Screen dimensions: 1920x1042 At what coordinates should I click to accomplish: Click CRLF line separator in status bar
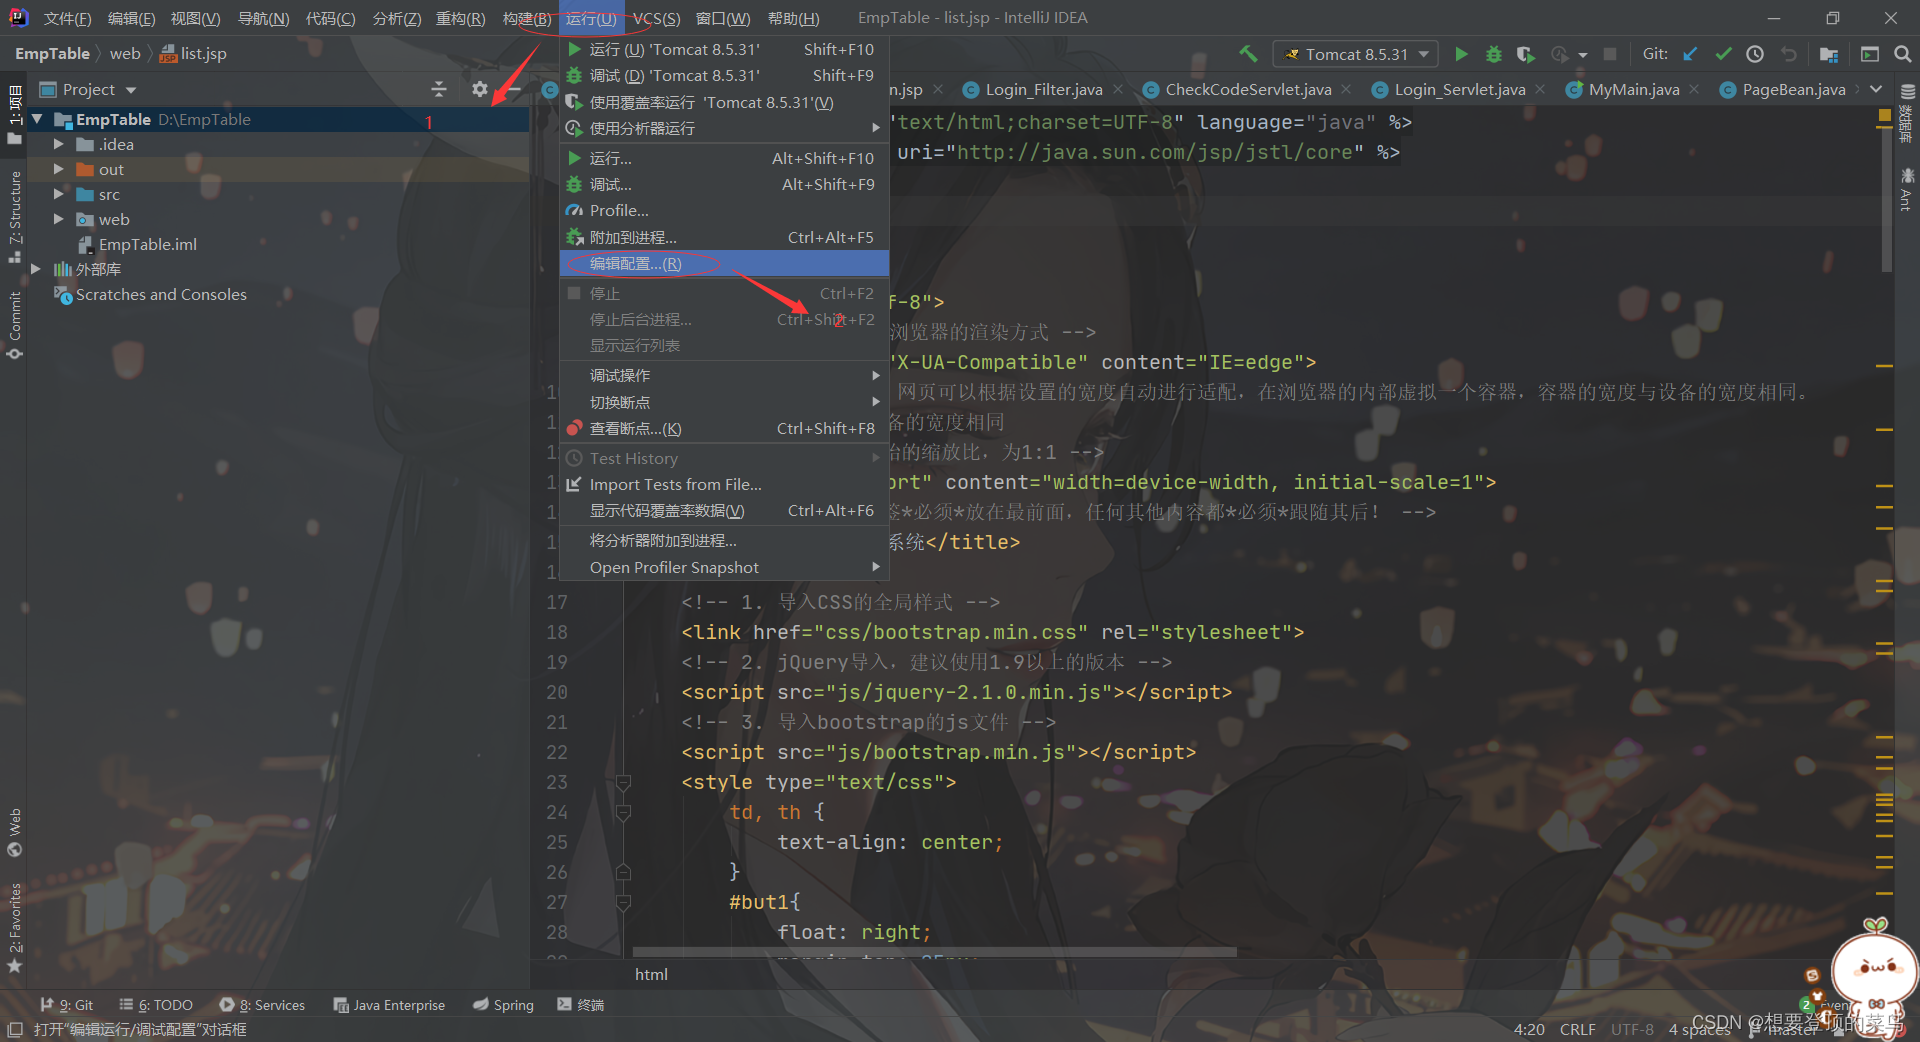click(x=1577, y=1029)
